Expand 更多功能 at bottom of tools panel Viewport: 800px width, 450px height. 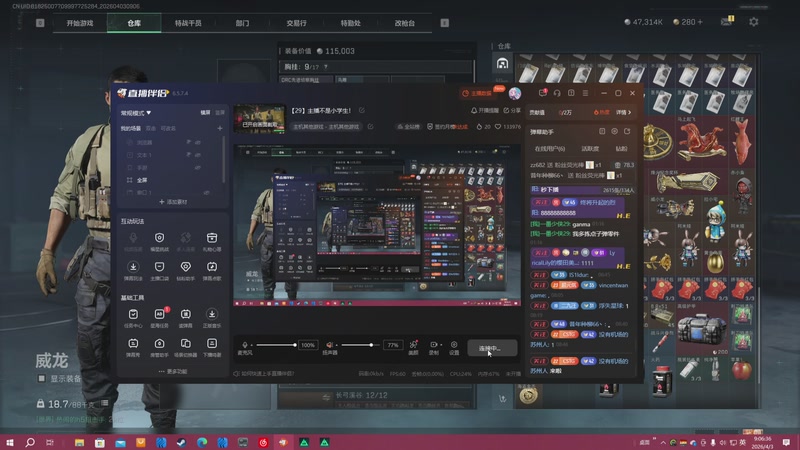172,371
